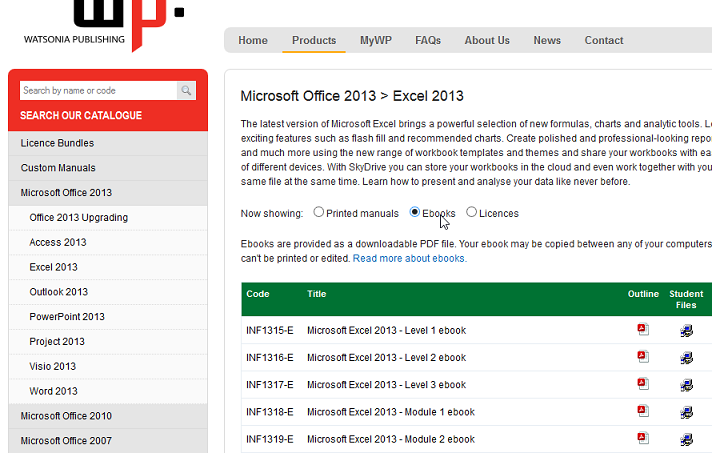The width and height of the screenshot is (712, 453).
Task: Click the Student Files column header
Action: pos(686,300)
